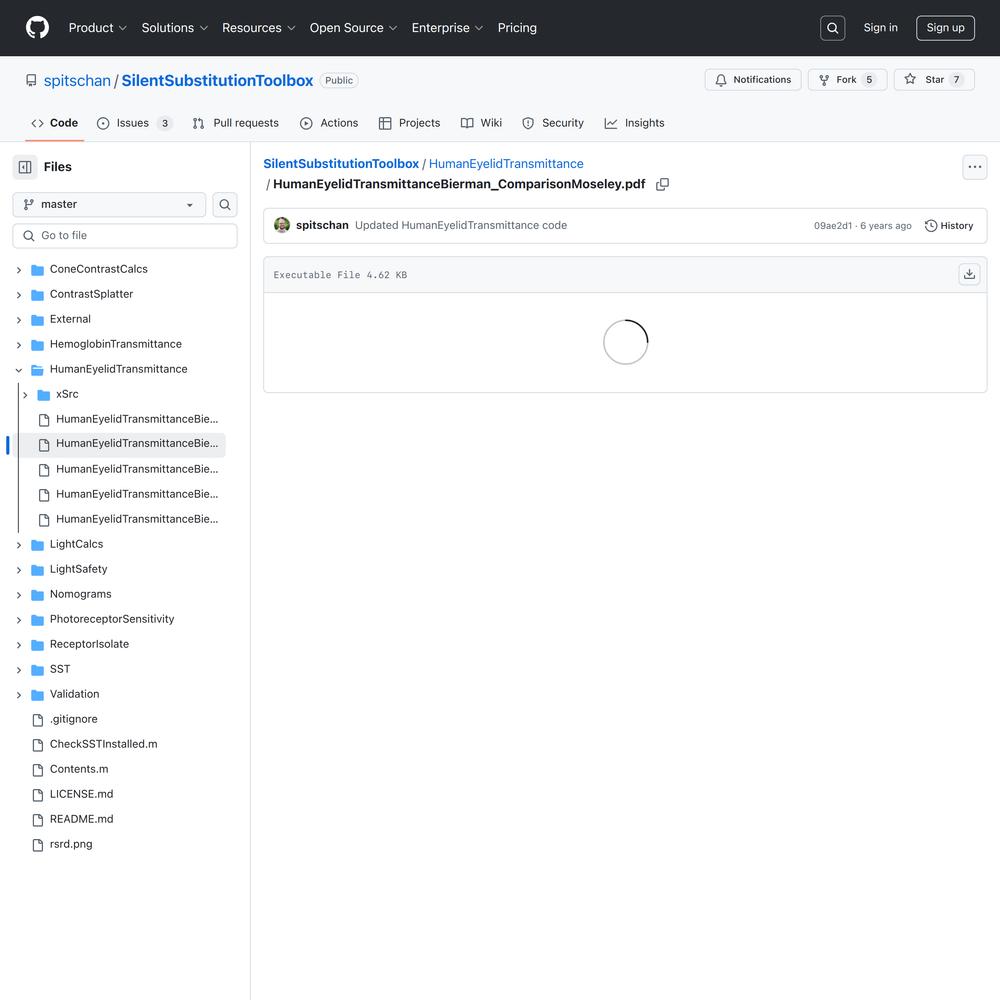Click the Star button
This screenshot has height=1000, width=1000.
[934, 80]
